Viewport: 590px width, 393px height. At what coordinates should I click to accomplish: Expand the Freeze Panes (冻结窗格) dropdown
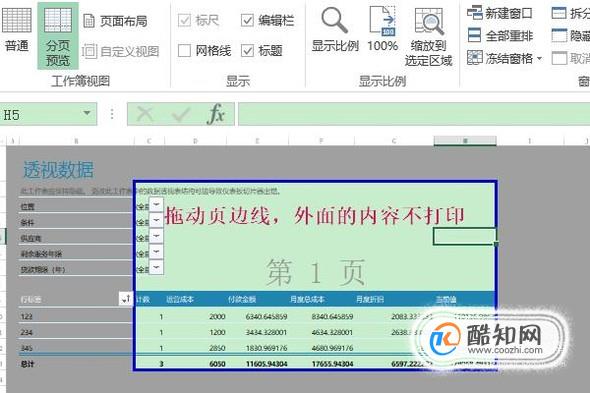tap(504, 58)
